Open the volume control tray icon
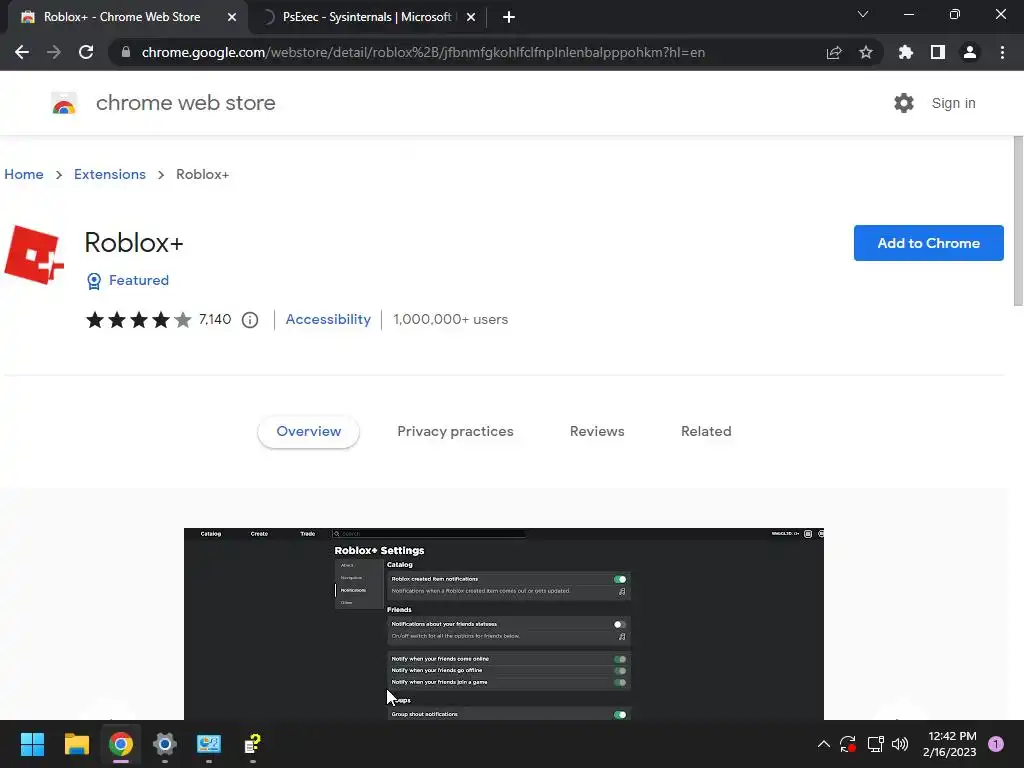 tap(900, 744)
